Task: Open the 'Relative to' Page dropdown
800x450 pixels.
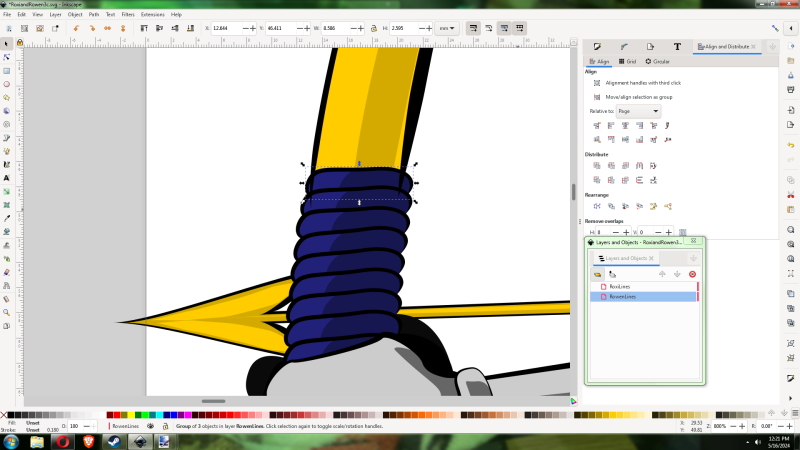Action: click(639, 111)
